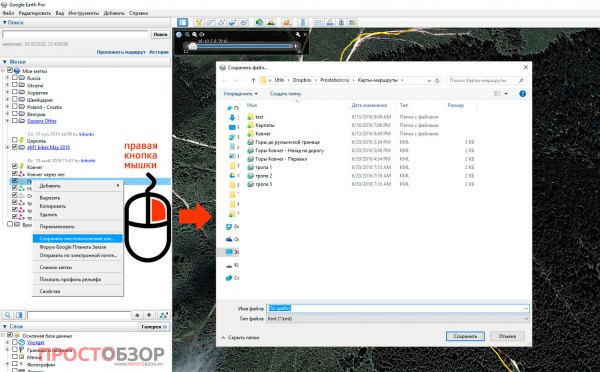Open the Инструменты menu
Image resolution: width=600 pixels, height=372 pixels.
(83, 13)
